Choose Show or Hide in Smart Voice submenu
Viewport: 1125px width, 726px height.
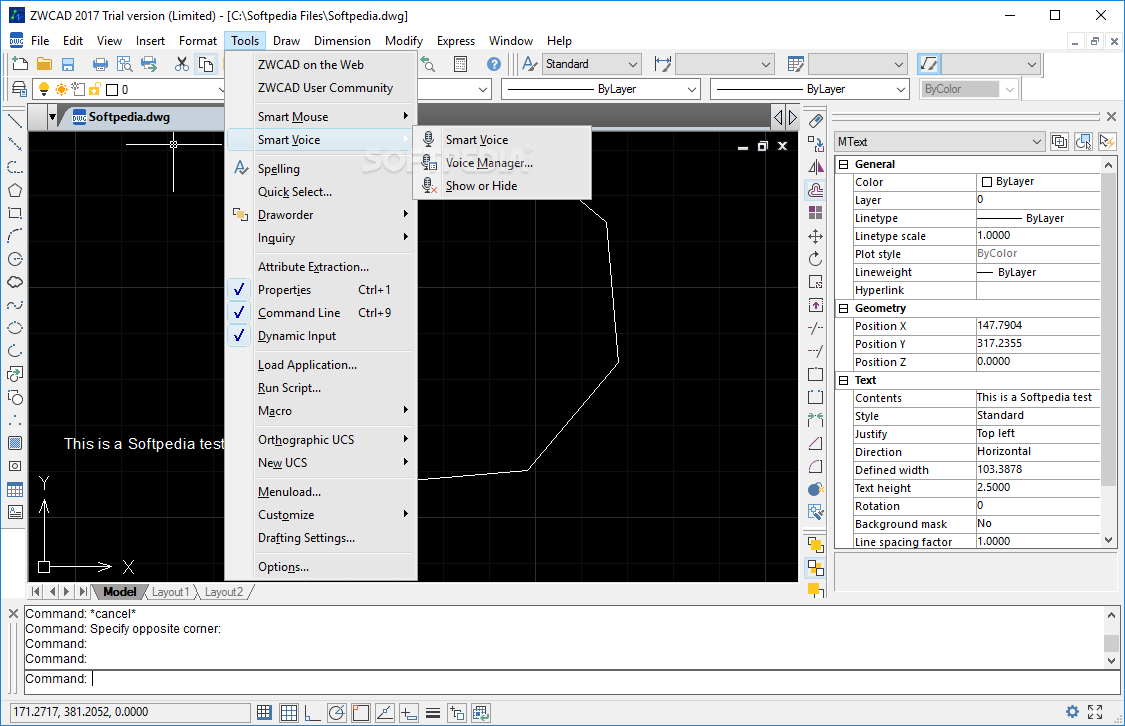502,186
